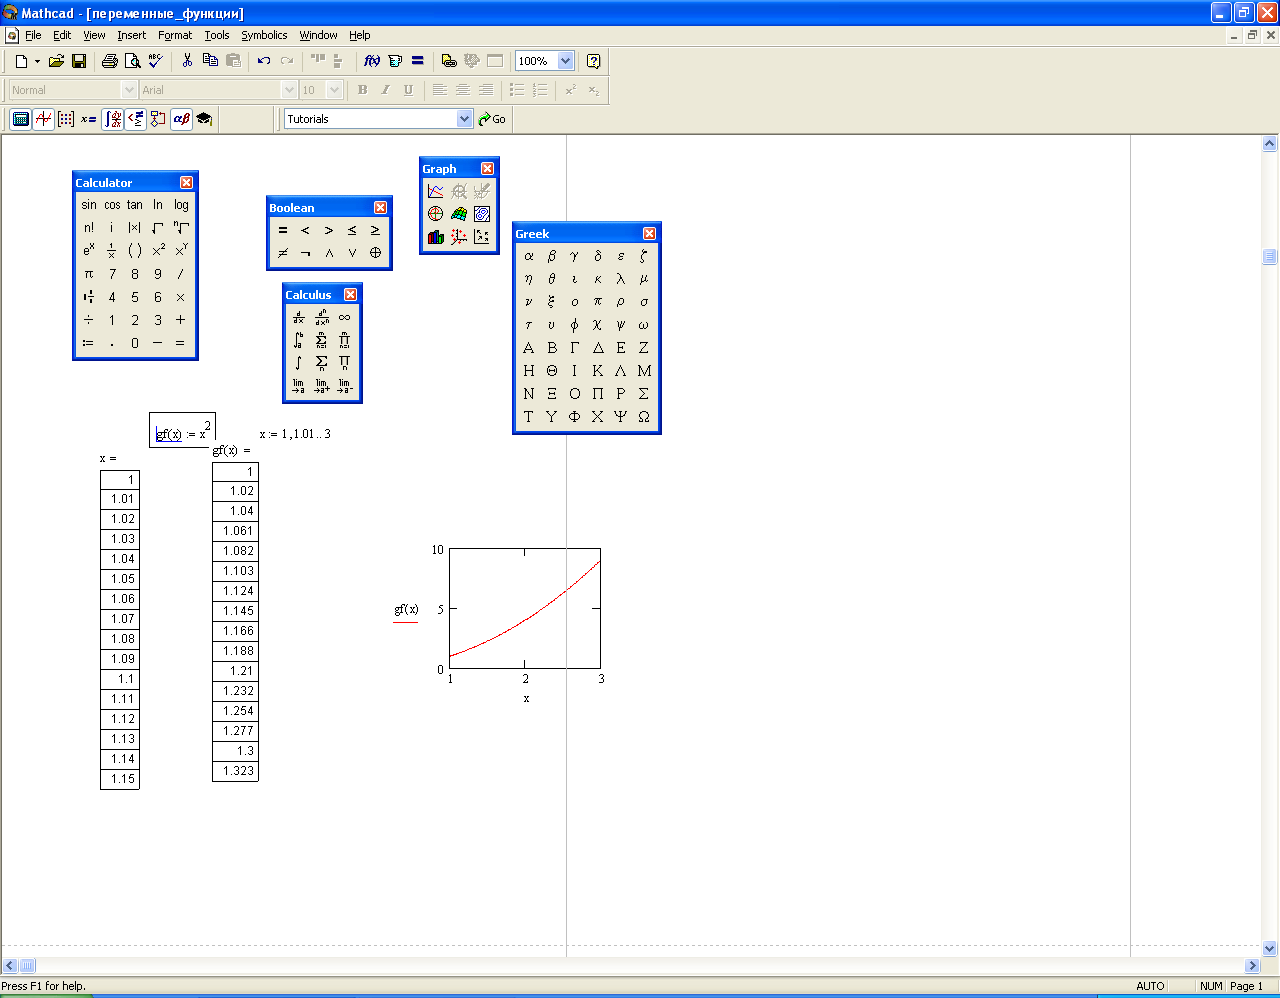This screenshot has height=998, width=1280.
Task: Open the Window menu
Action: [319, 35]
